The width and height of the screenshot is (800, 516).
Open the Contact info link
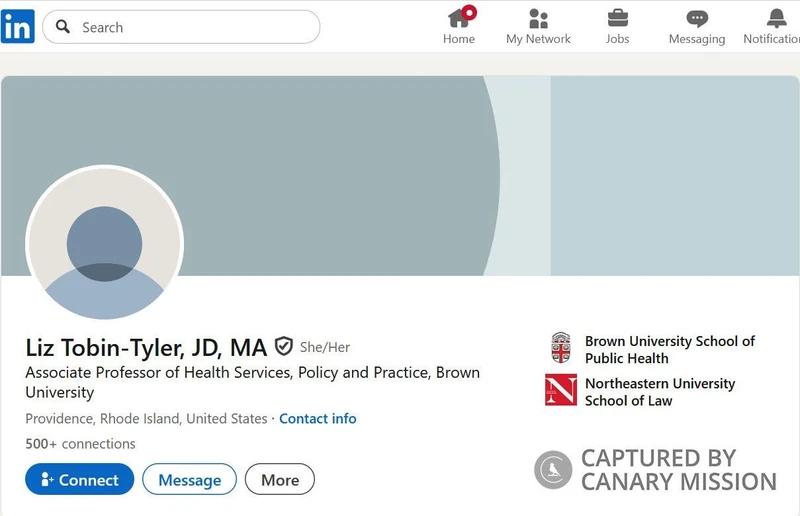[x=317, y=419]
